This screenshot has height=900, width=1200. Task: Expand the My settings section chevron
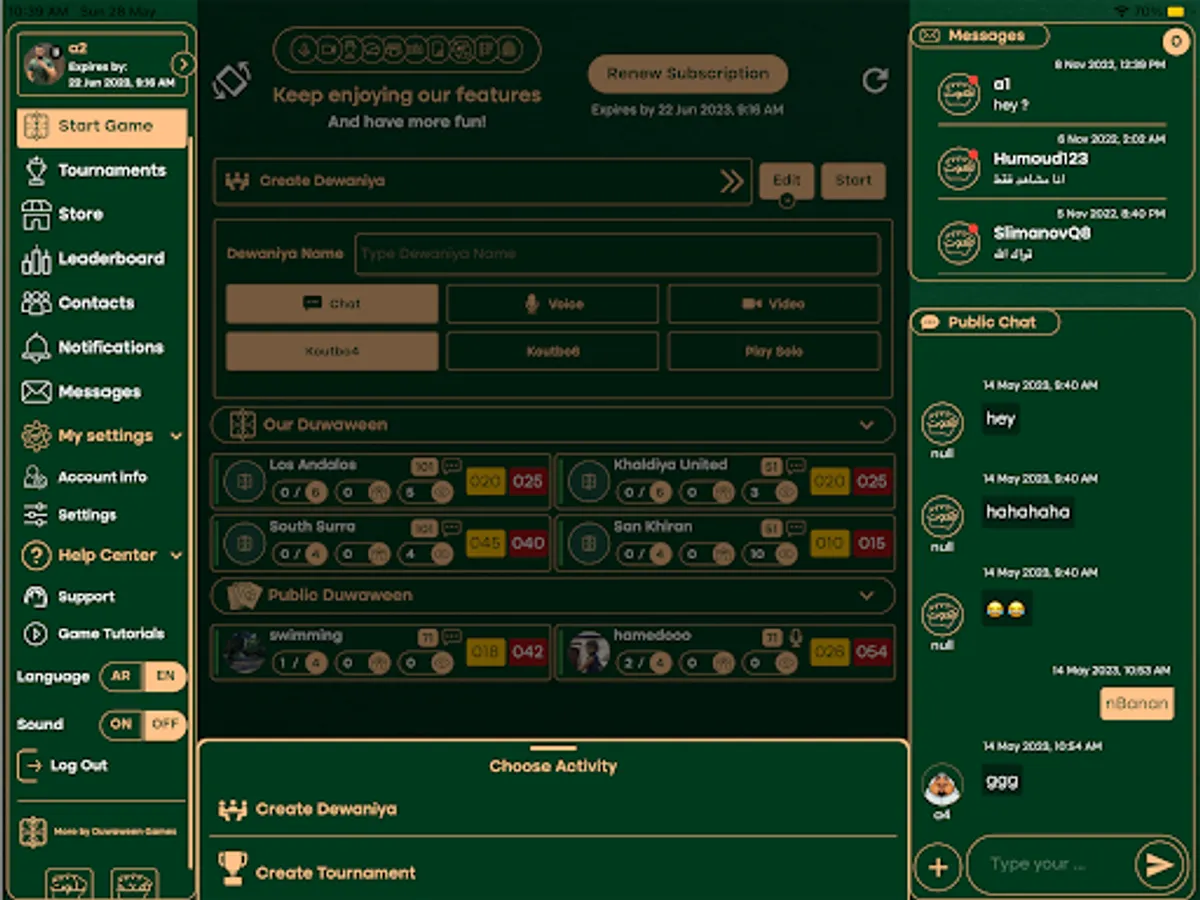pyautogui.click(x=176, y=436)
